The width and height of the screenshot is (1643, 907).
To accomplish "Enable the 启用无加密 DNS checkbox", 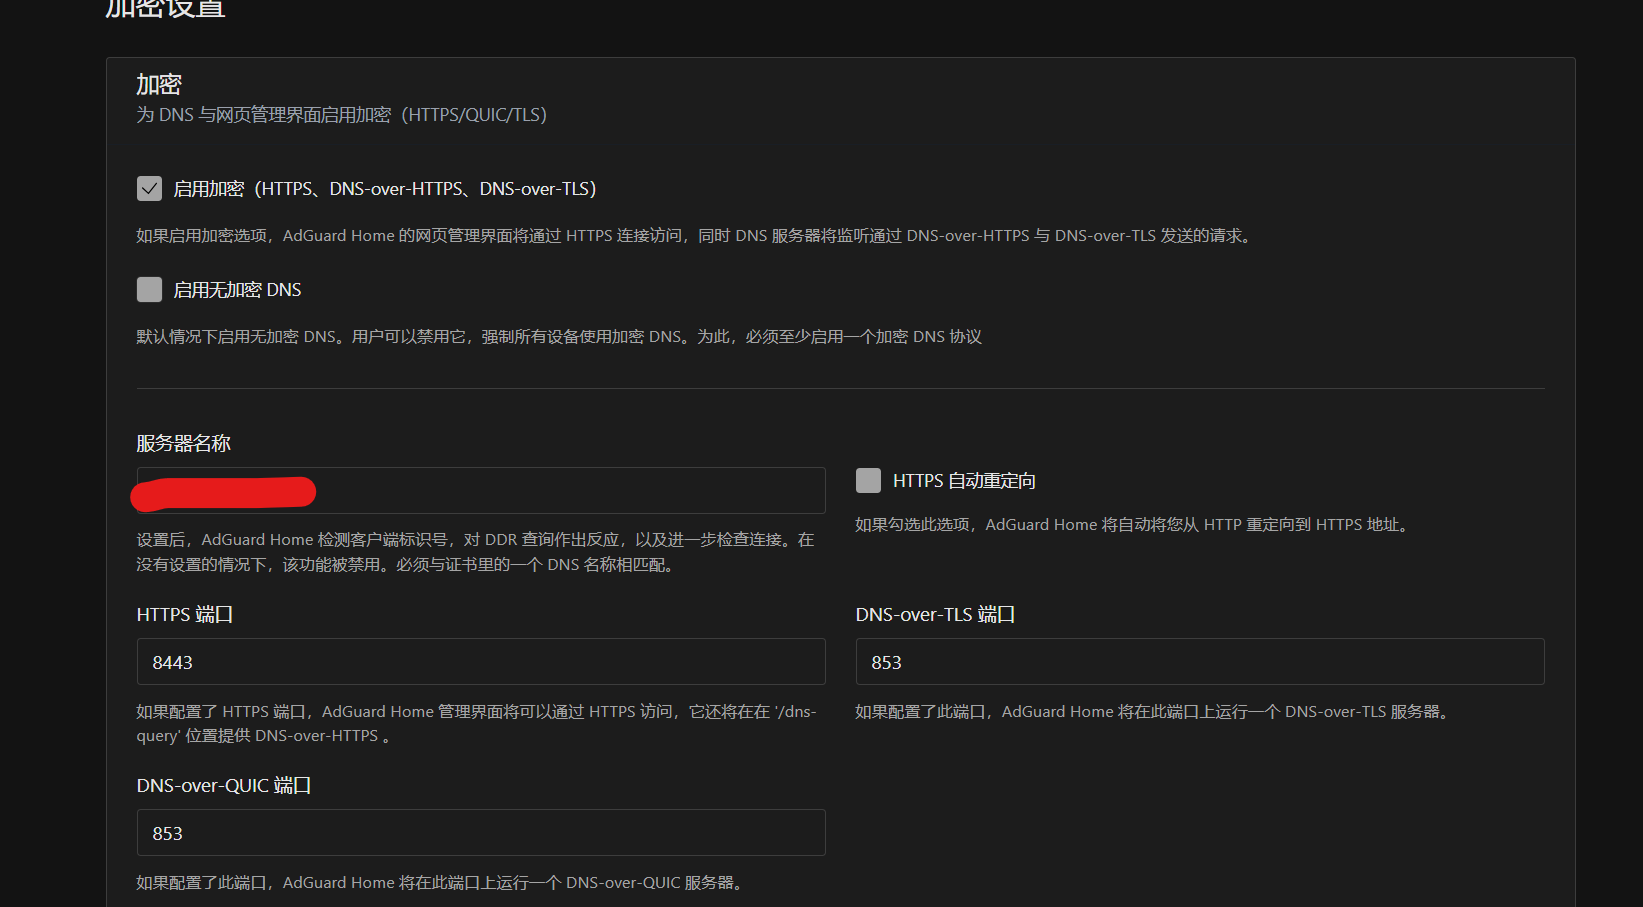I will coord(149,290).
